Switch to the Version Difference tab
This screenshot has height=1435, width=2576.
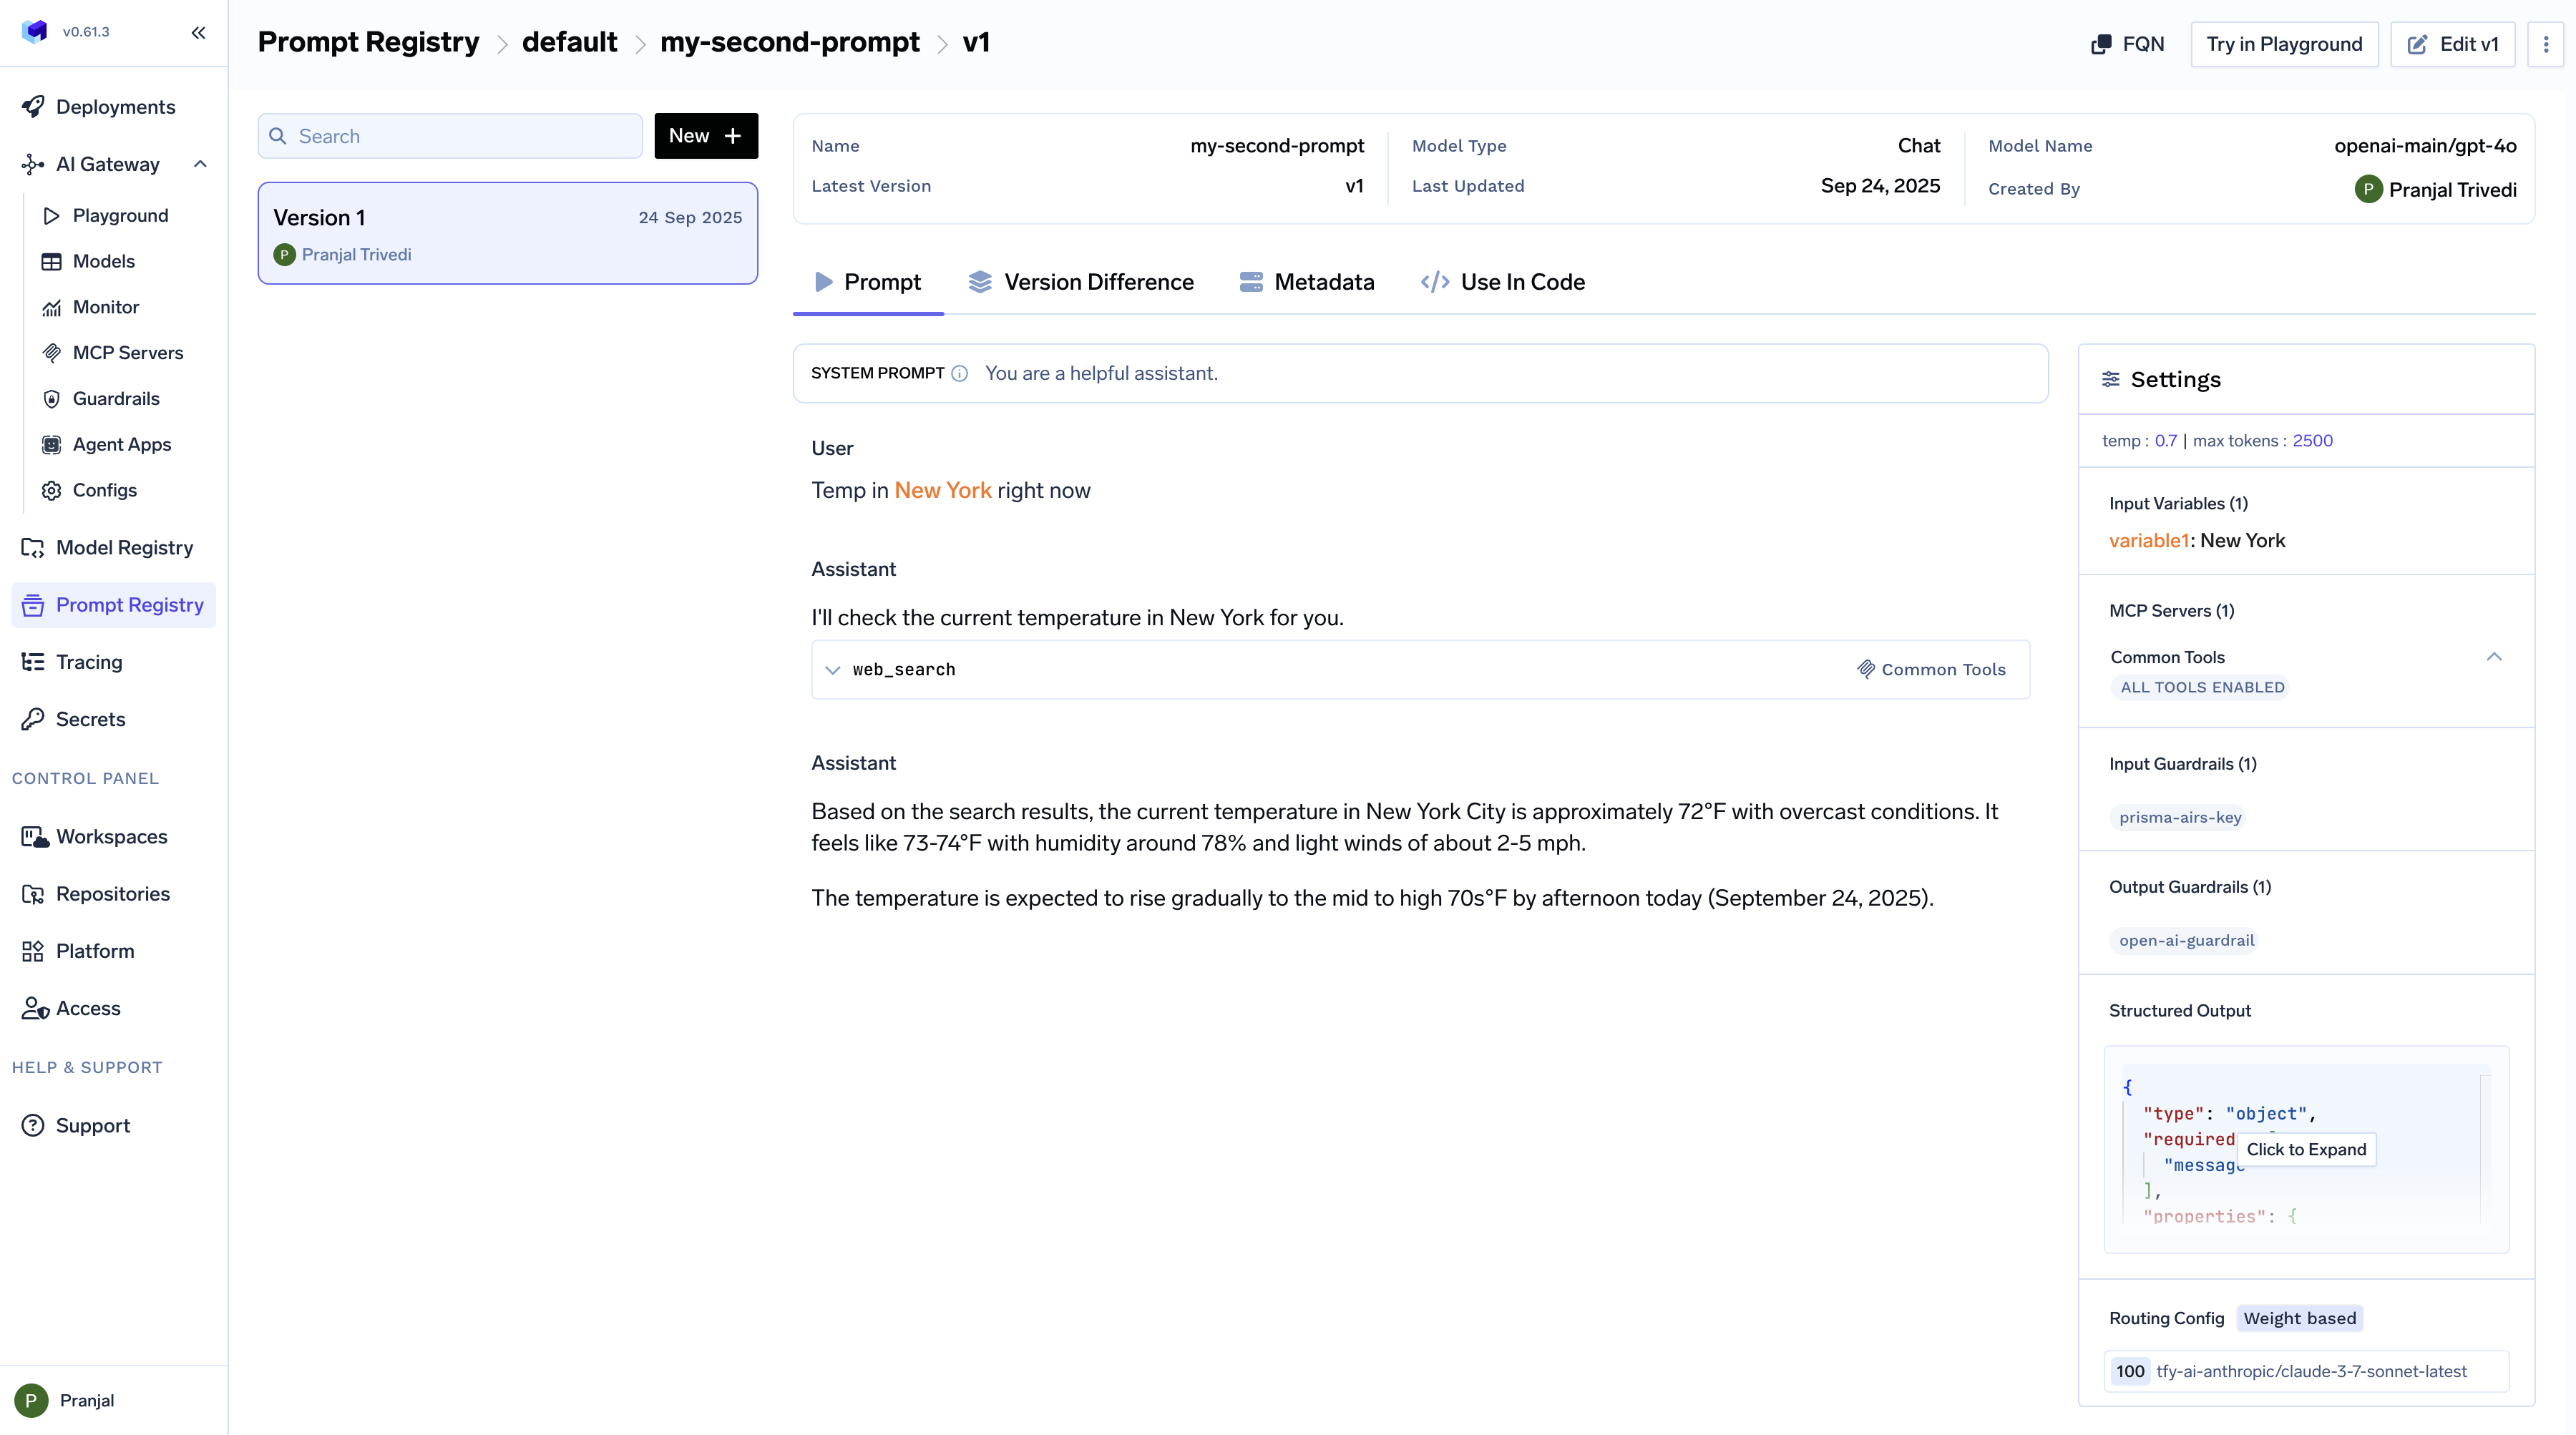(1081, 282)
